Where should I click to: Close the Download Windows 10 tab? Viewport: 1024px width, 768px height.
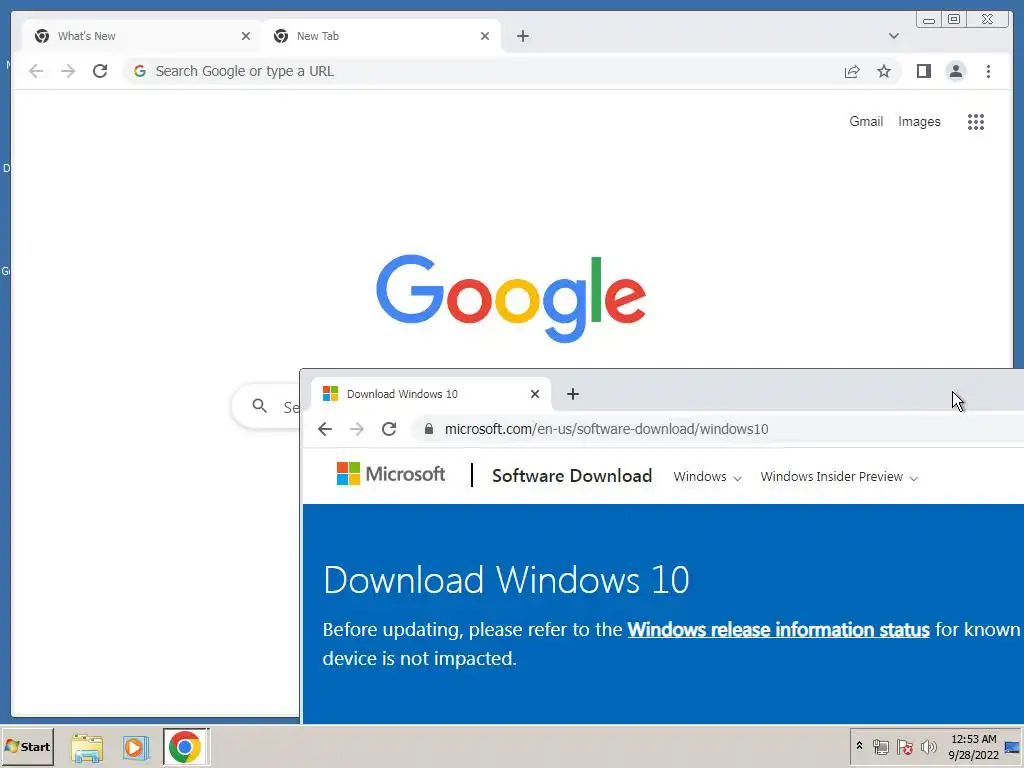[535, 394]
